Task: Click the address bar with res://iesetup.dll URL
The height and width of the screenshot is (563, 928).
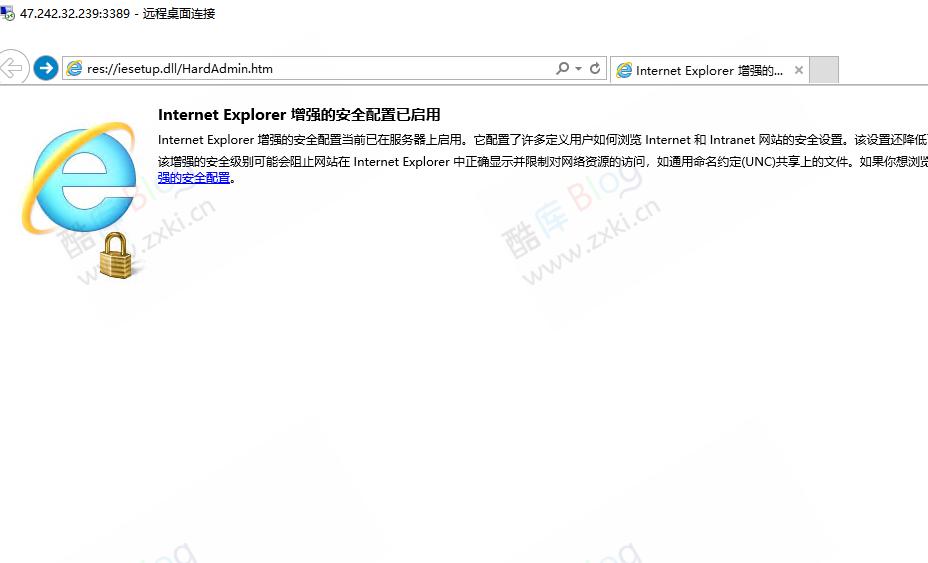Action: (334, 69)
